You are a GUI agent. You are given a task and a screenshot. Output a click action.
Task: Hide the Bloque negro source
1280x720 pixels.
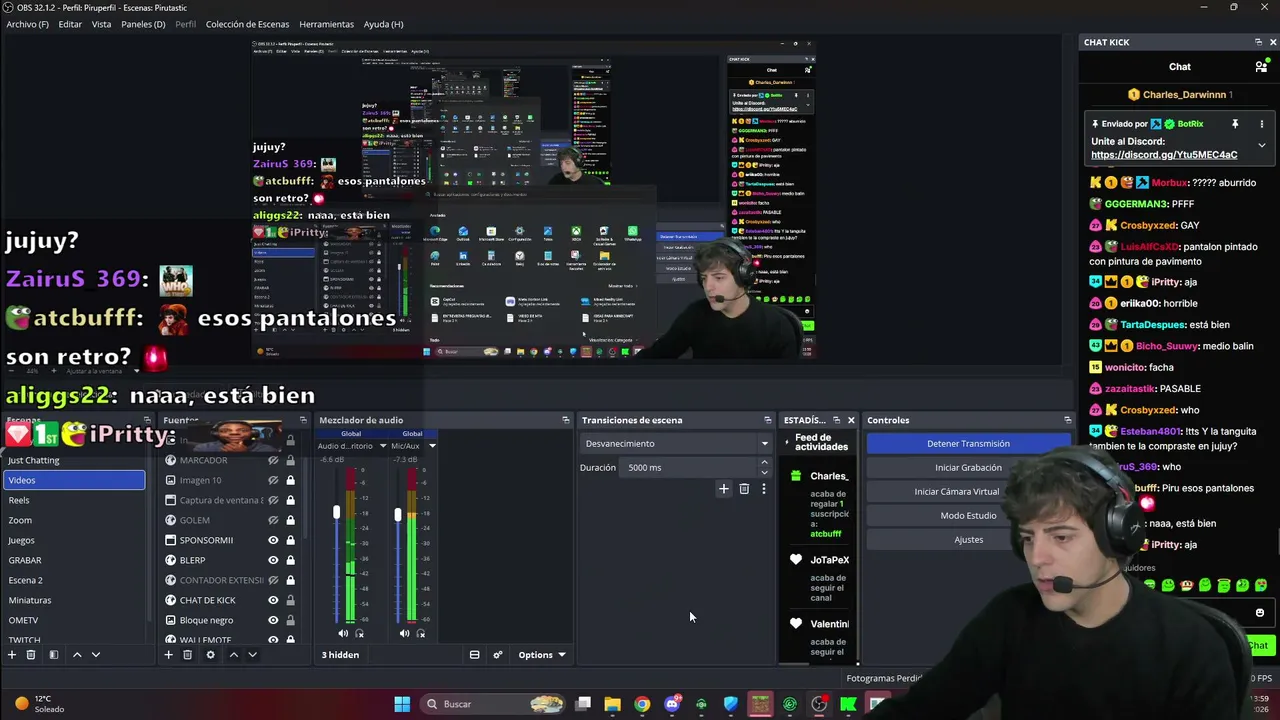273,620
